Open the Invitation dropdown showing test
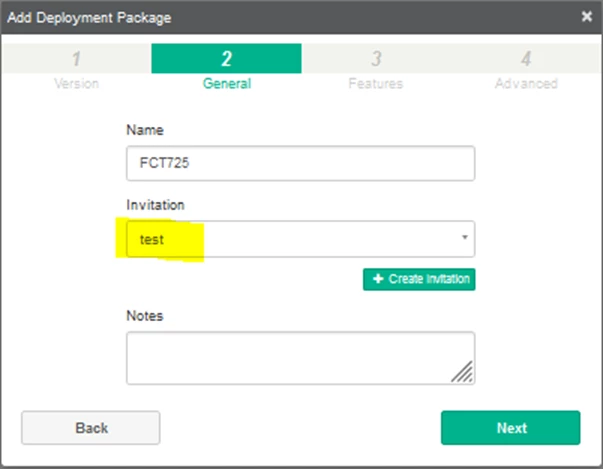 300,239
